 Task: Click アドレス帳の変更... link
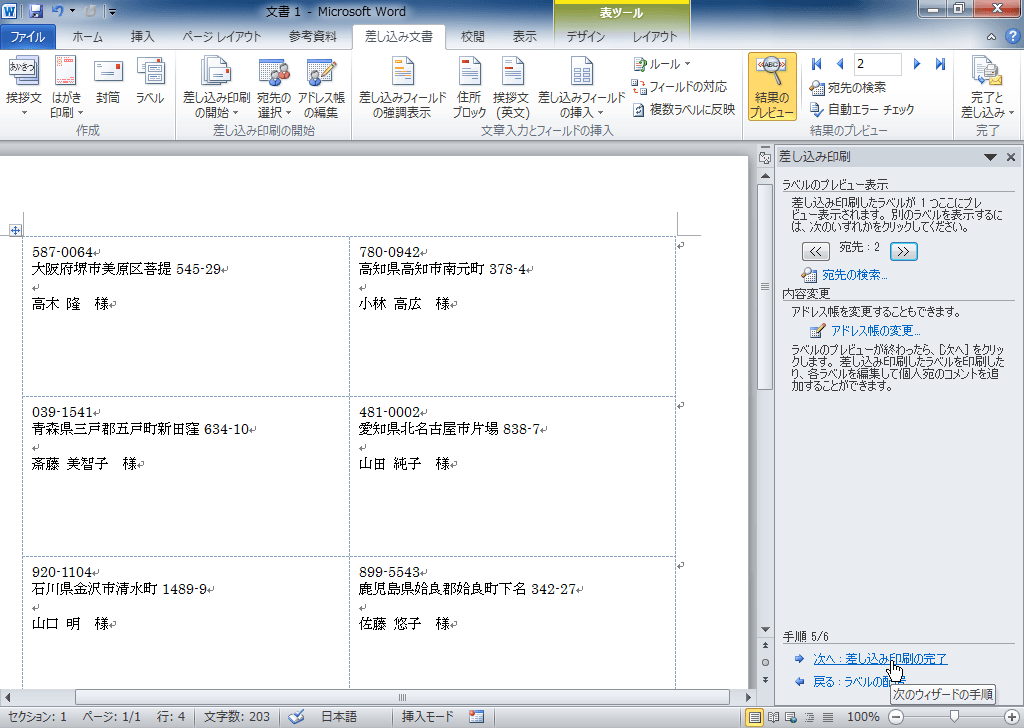[x=875, y=330]
